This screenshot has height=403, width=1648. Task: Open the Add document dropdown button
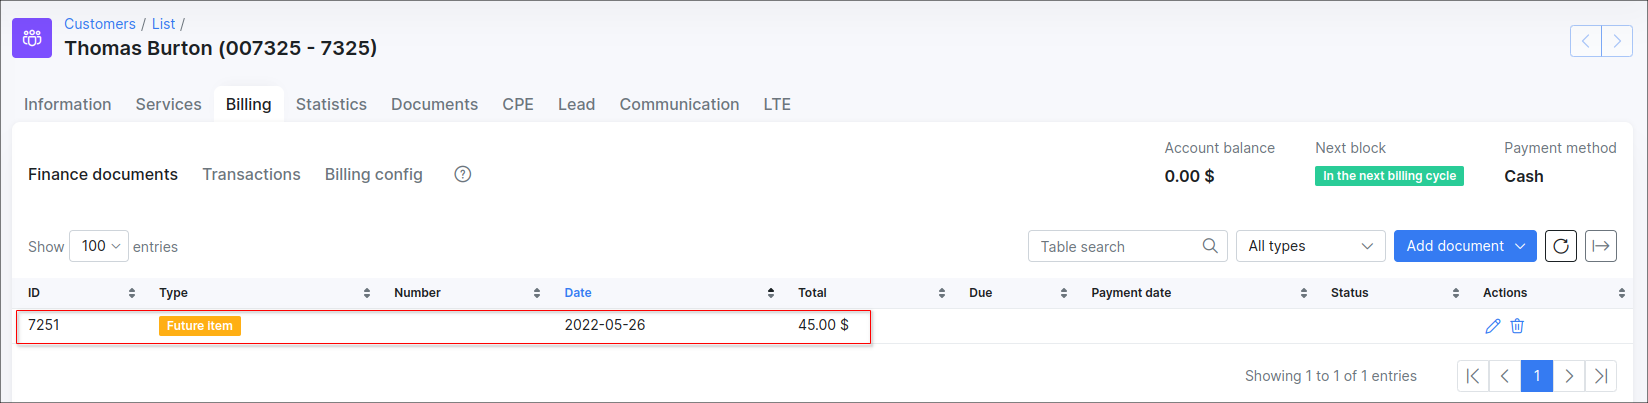tap(1465, 246)
